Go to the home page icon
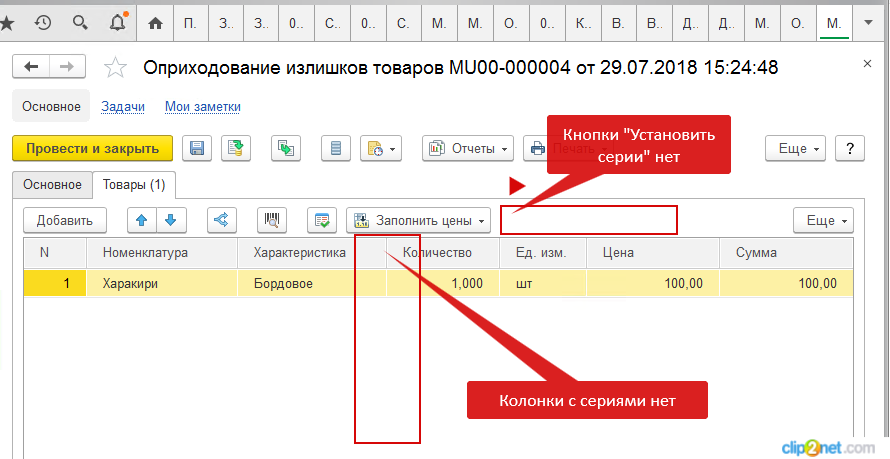 pos(155,21)
